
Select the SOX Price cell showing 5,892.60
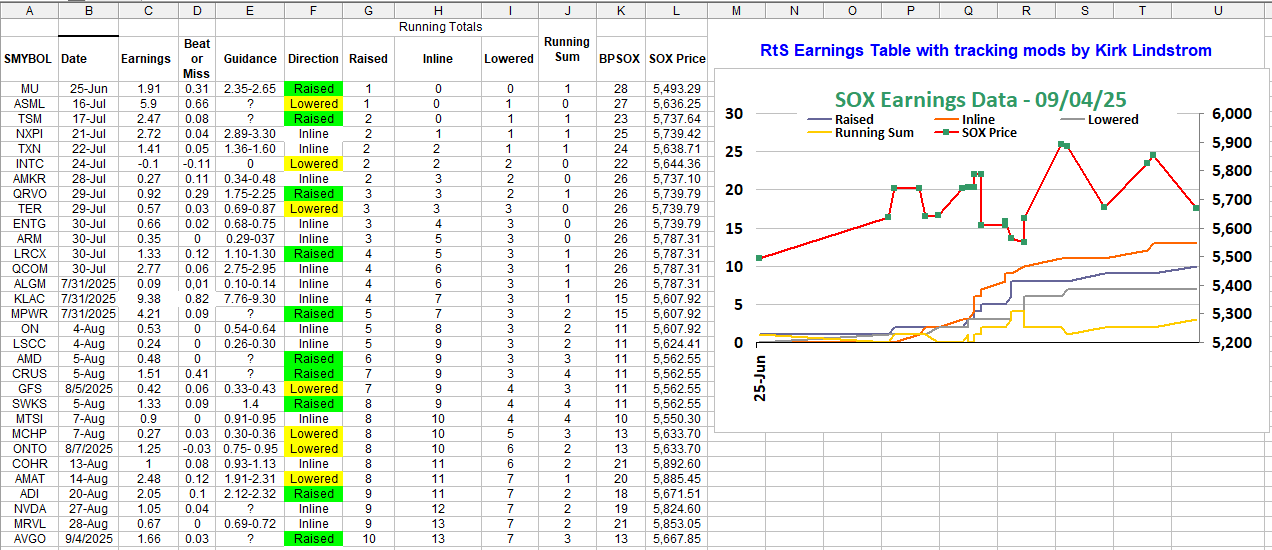click(677, 464)
